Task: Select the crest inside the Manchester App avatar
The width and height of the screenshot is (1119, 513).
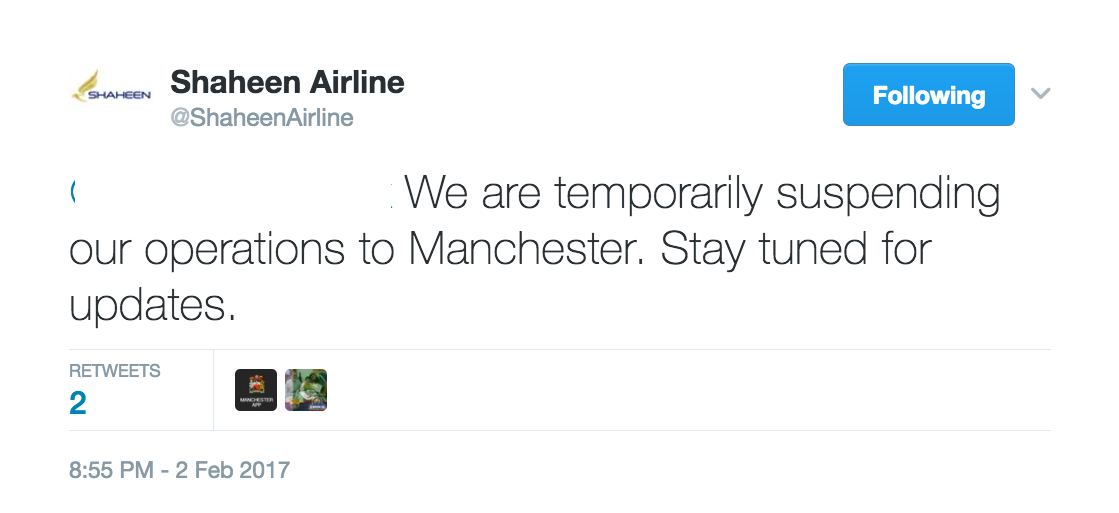Action: 255,384
